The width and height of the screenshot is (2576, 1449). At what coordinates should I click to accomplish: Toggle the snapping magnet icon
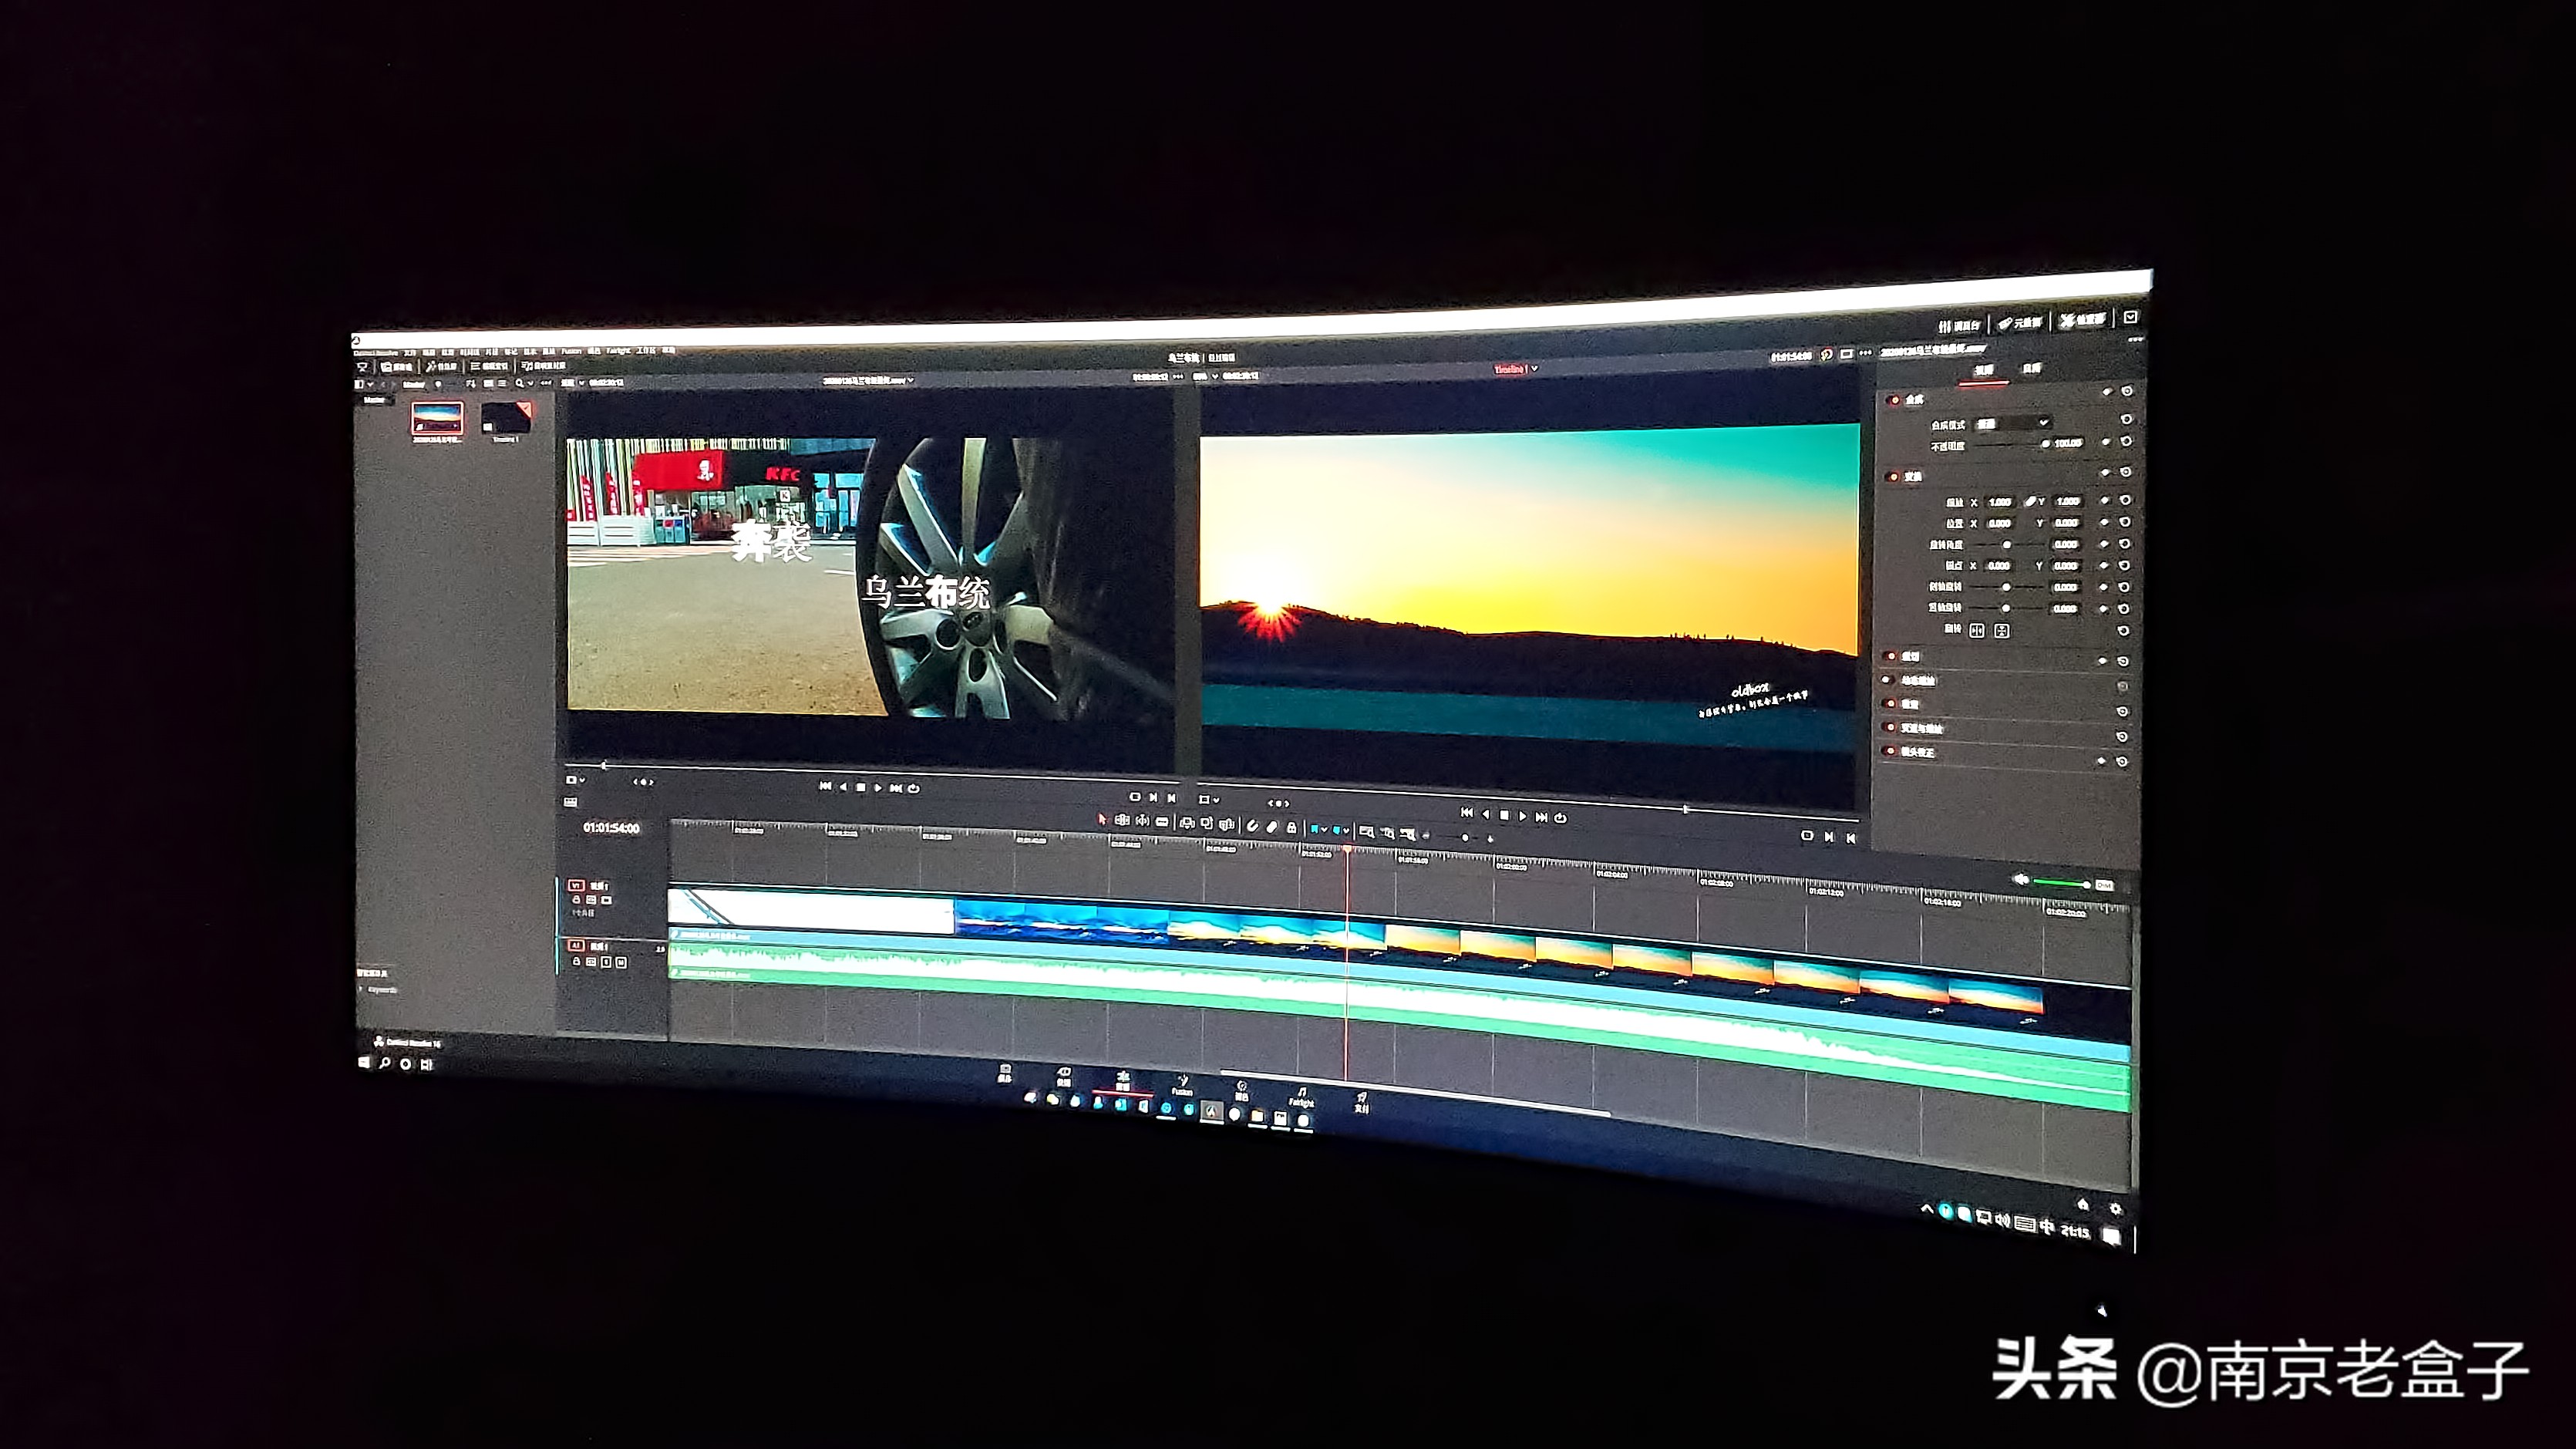(1253, 826)
